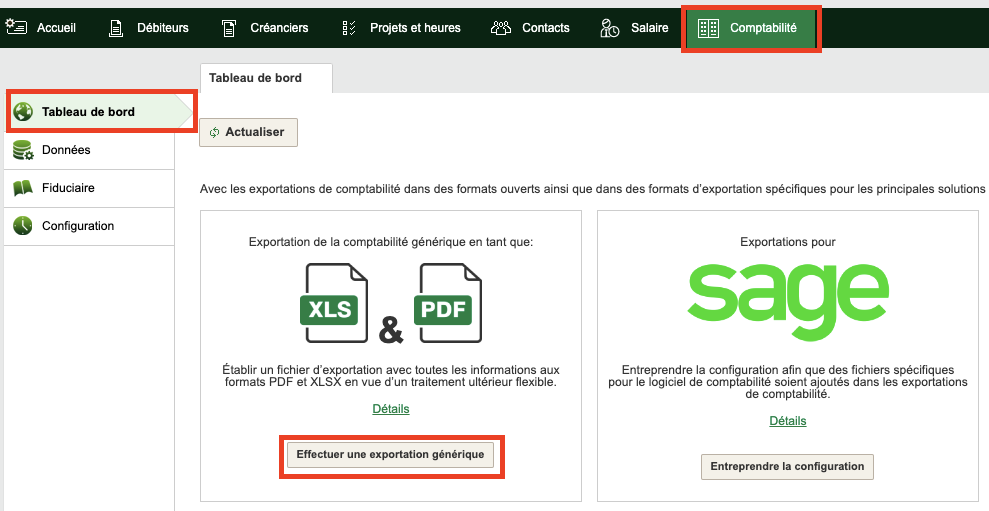Click the 'Établir un fichier d'exportation' description

(x=391, y=376)
